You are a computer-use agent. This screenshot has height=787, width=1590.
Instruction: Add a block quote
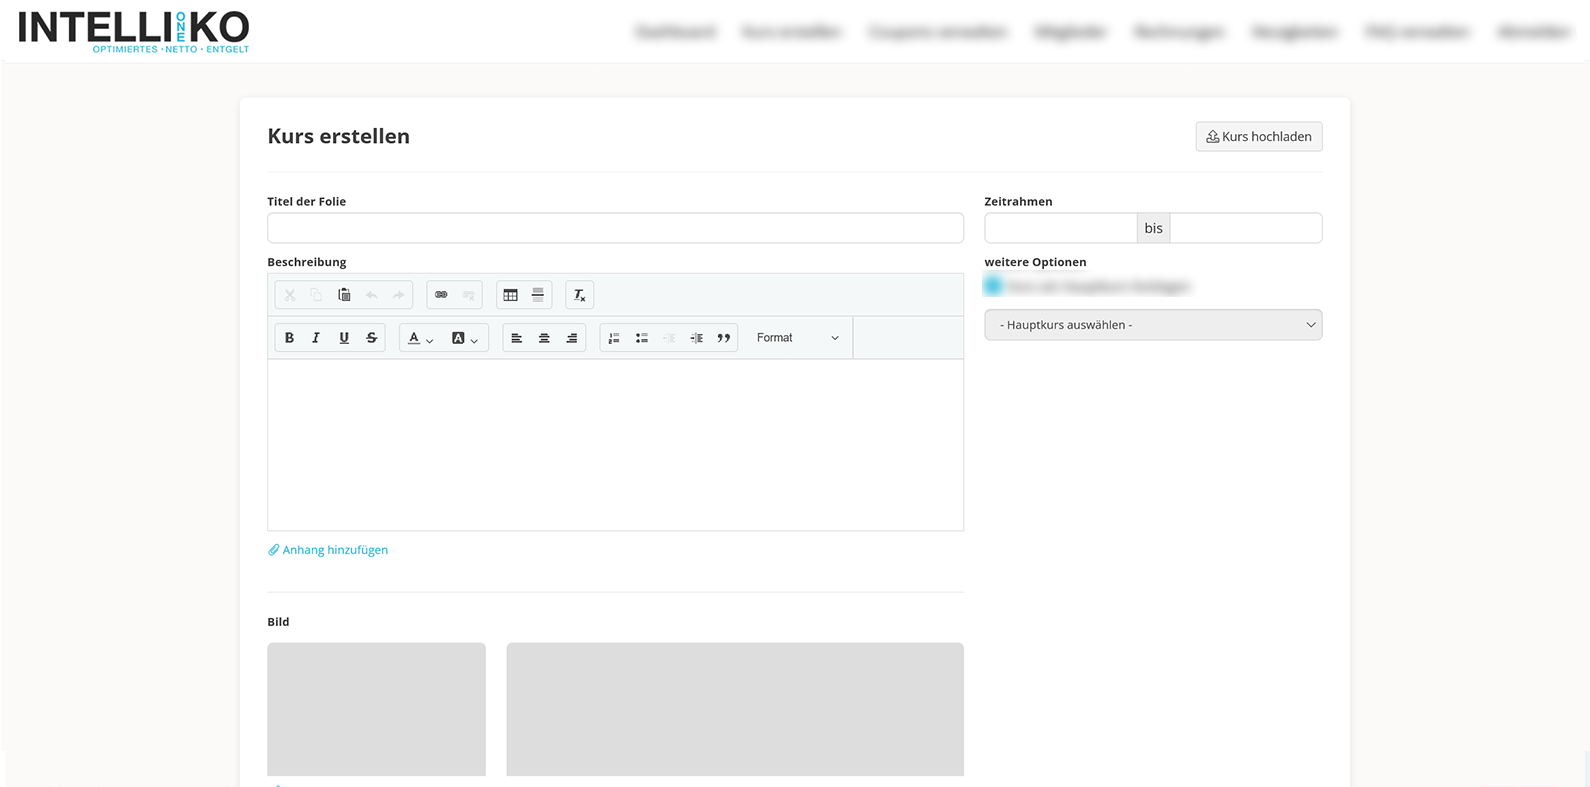[x=724, y=338]
